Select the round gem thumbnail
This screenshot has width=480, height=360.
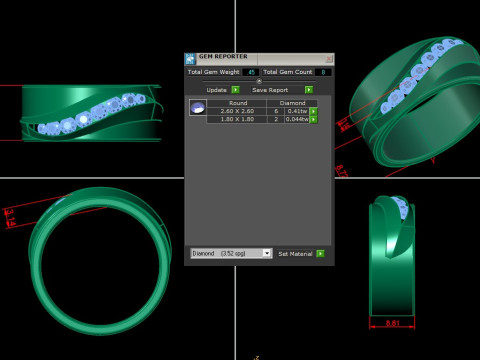[x=198, y=108]
